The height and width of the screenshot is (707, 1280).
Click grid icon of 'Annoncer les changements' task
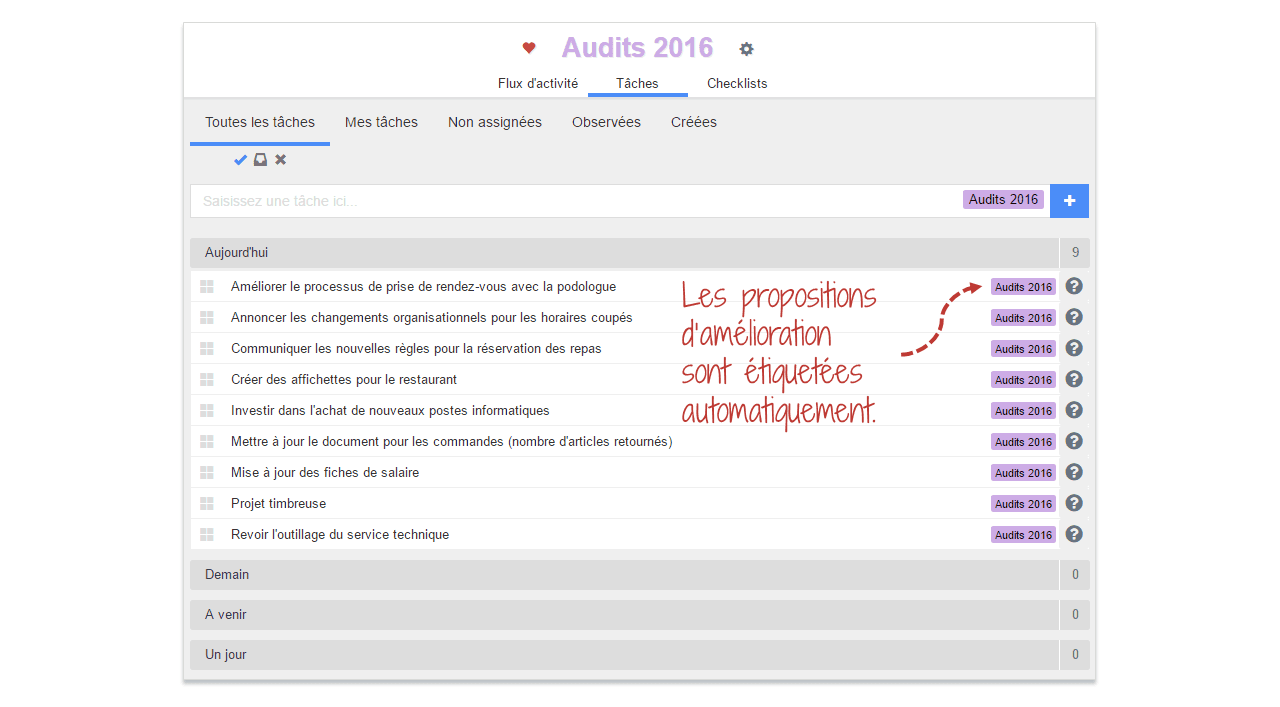[207, 318]
